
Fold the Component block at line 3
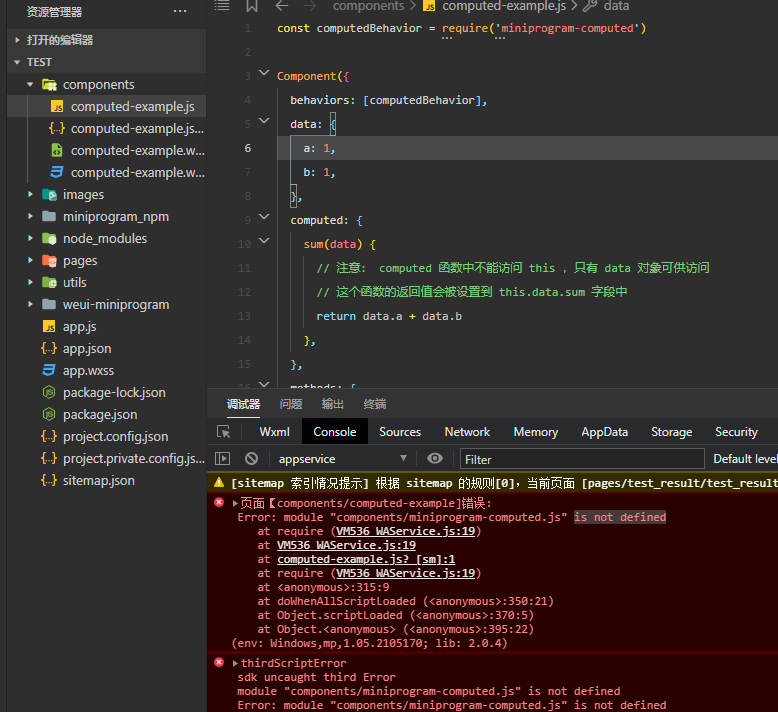pyautogui.click(x=264, y=73)
